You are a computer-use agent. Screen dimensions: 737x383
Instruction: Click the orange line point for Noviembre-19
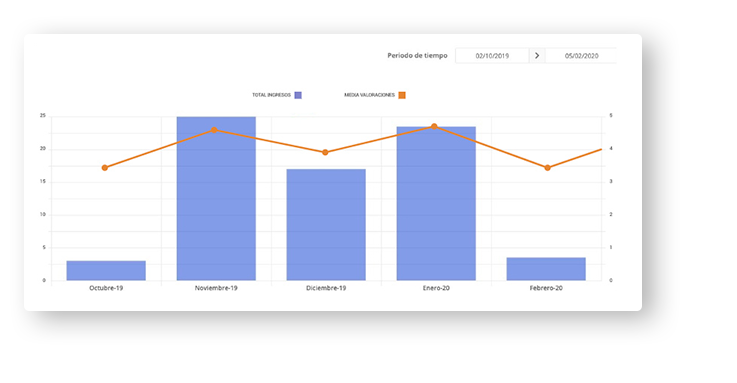214,130
